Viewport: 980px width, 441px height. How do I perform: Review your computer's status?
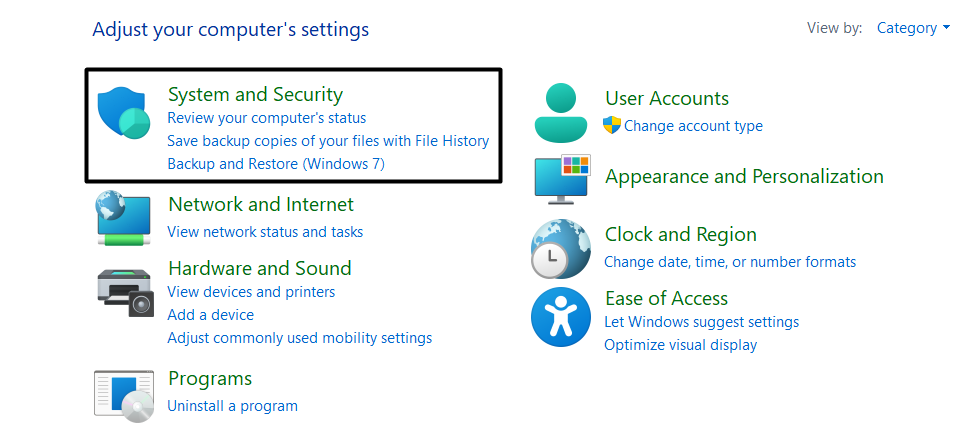[x=266, y=118]
